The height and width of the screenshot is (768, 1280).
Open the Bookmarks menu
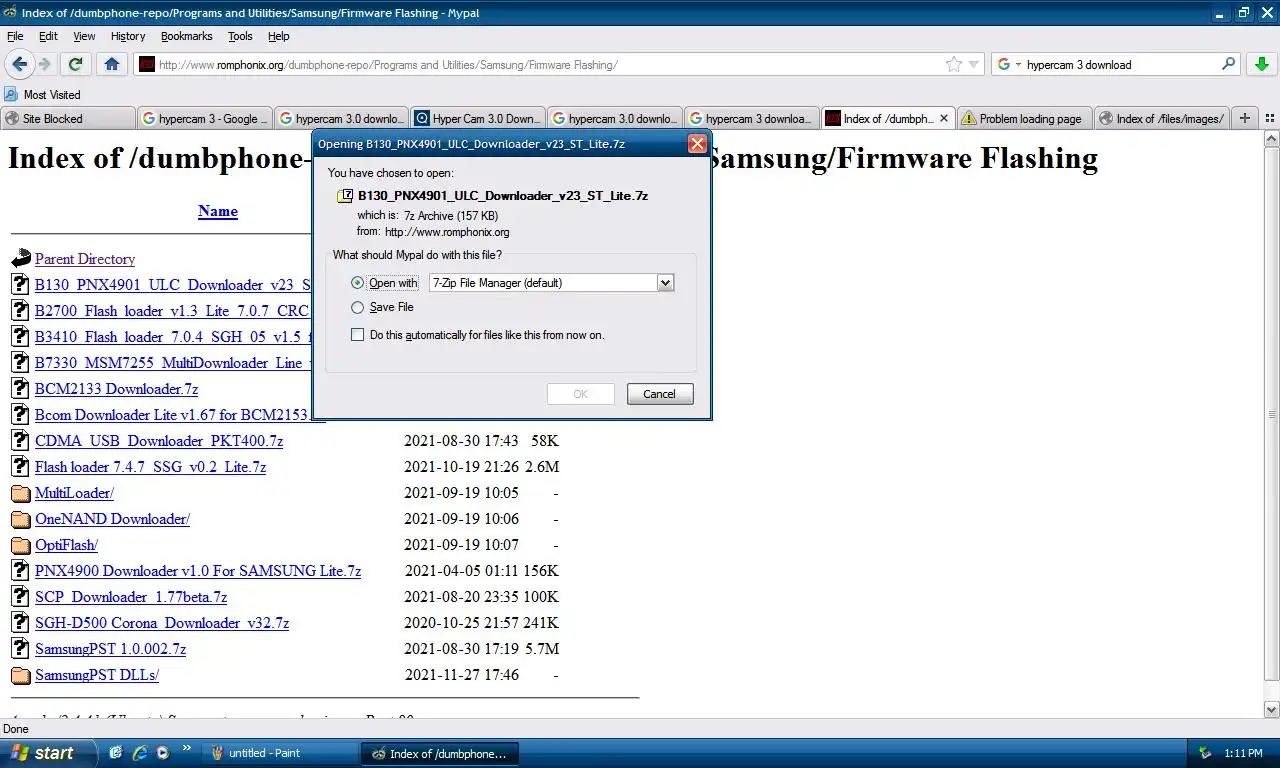[187, 36]
